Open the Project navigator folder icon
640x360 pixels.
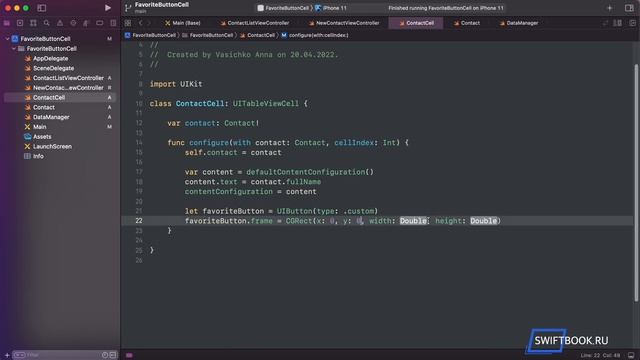[x=7, y=23]
